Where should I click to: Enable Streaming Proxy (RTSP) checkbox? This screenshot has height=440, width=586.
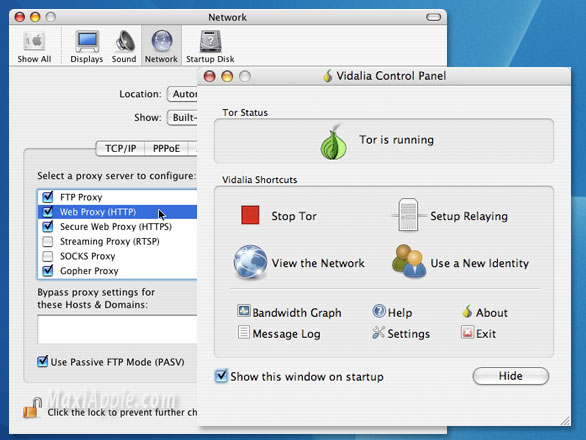click(x=48, y=241)
